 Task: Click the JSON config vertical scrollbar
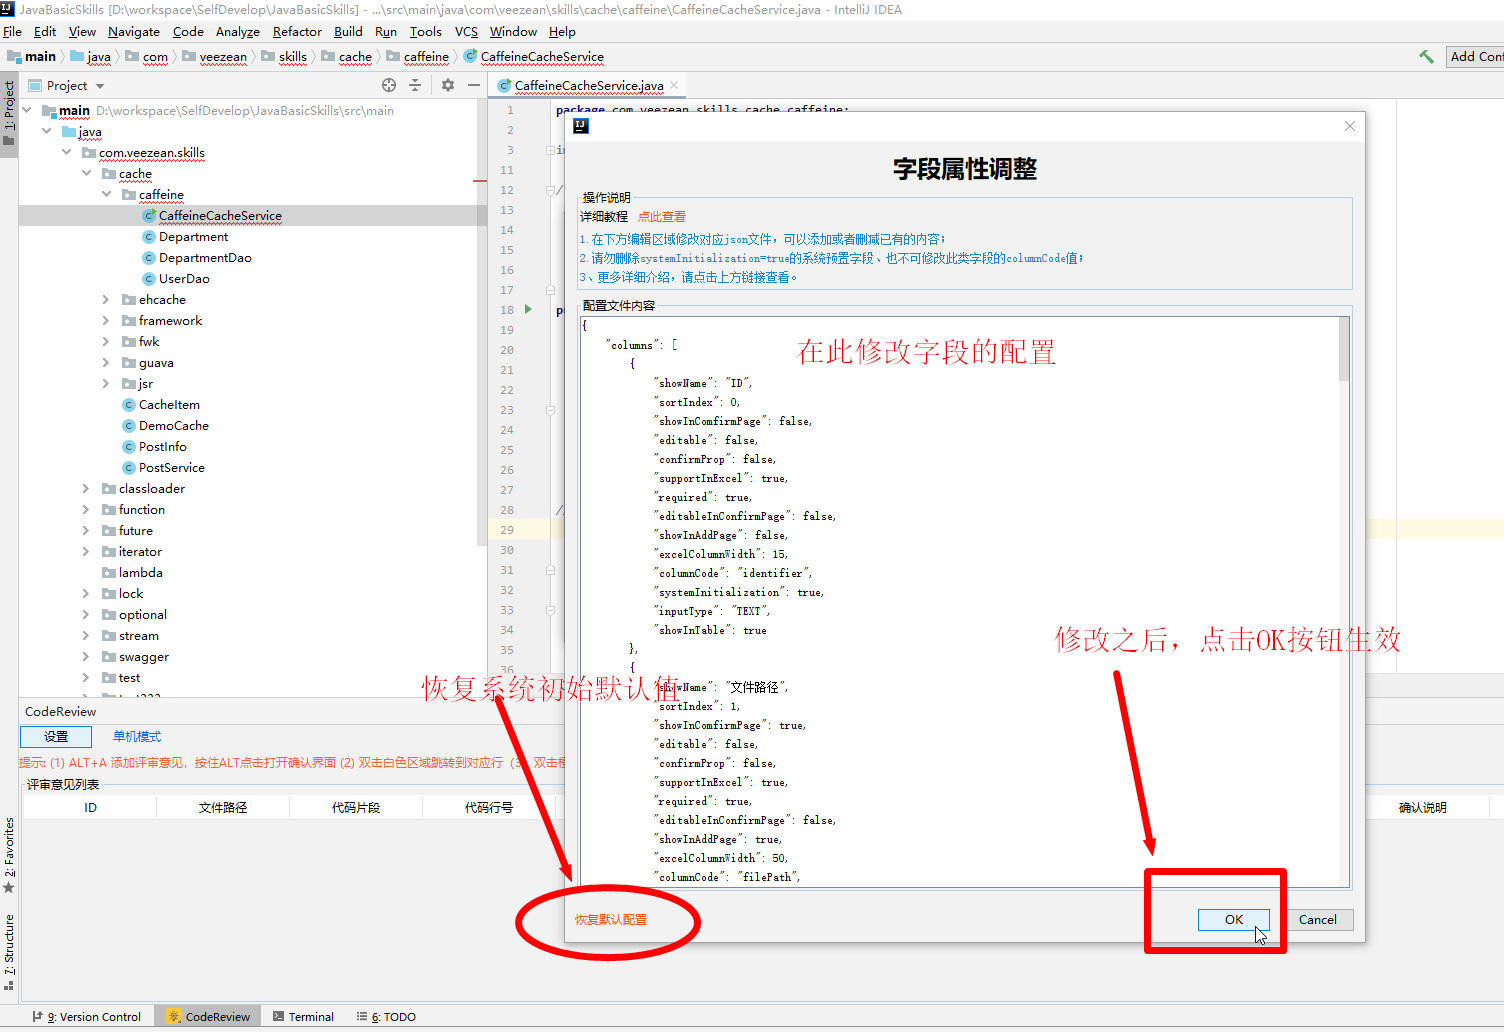pyautogui.click(x=1344, y=350)
